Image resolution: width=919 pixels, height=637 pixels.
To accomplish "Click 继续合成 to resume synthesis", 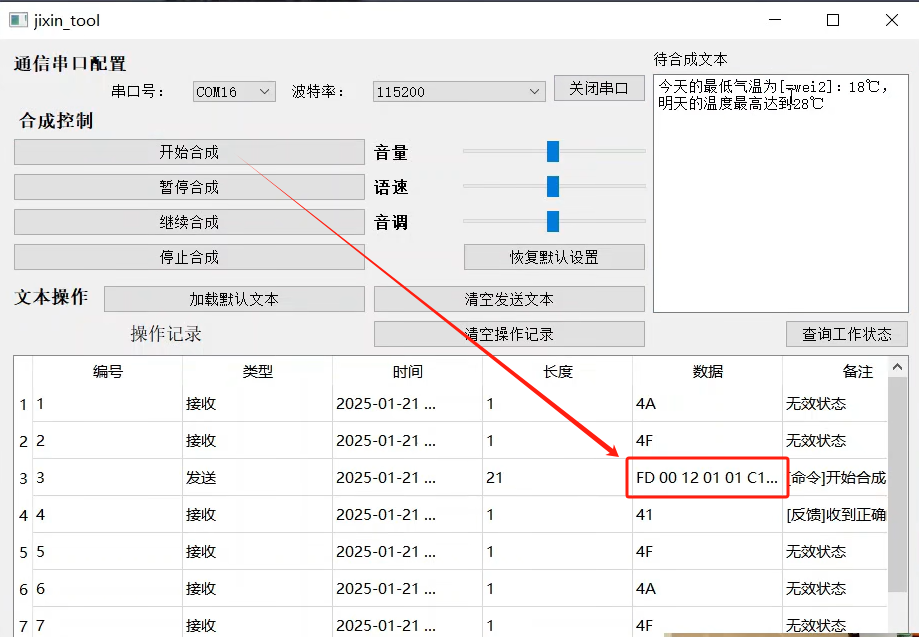I will 188,221.
